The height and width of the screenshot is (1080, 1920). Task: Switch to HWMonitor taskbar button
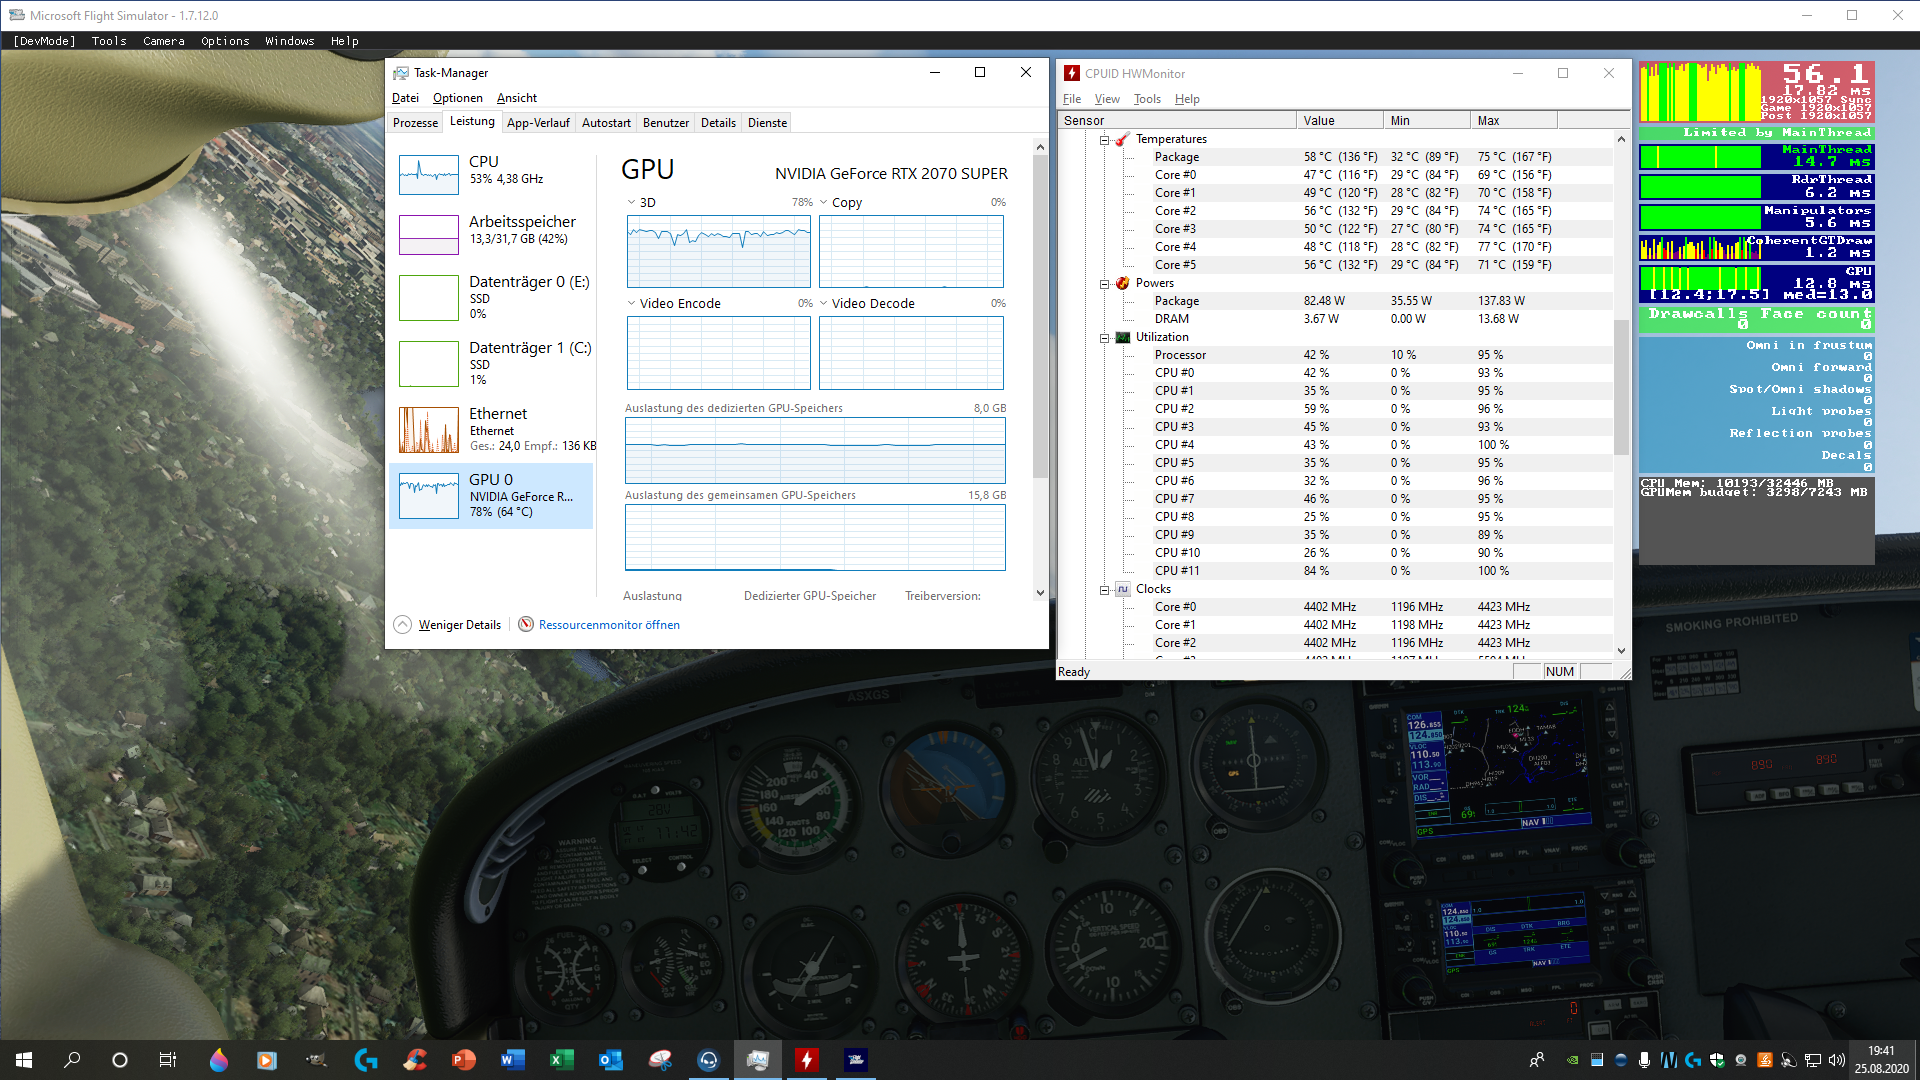806,1060
